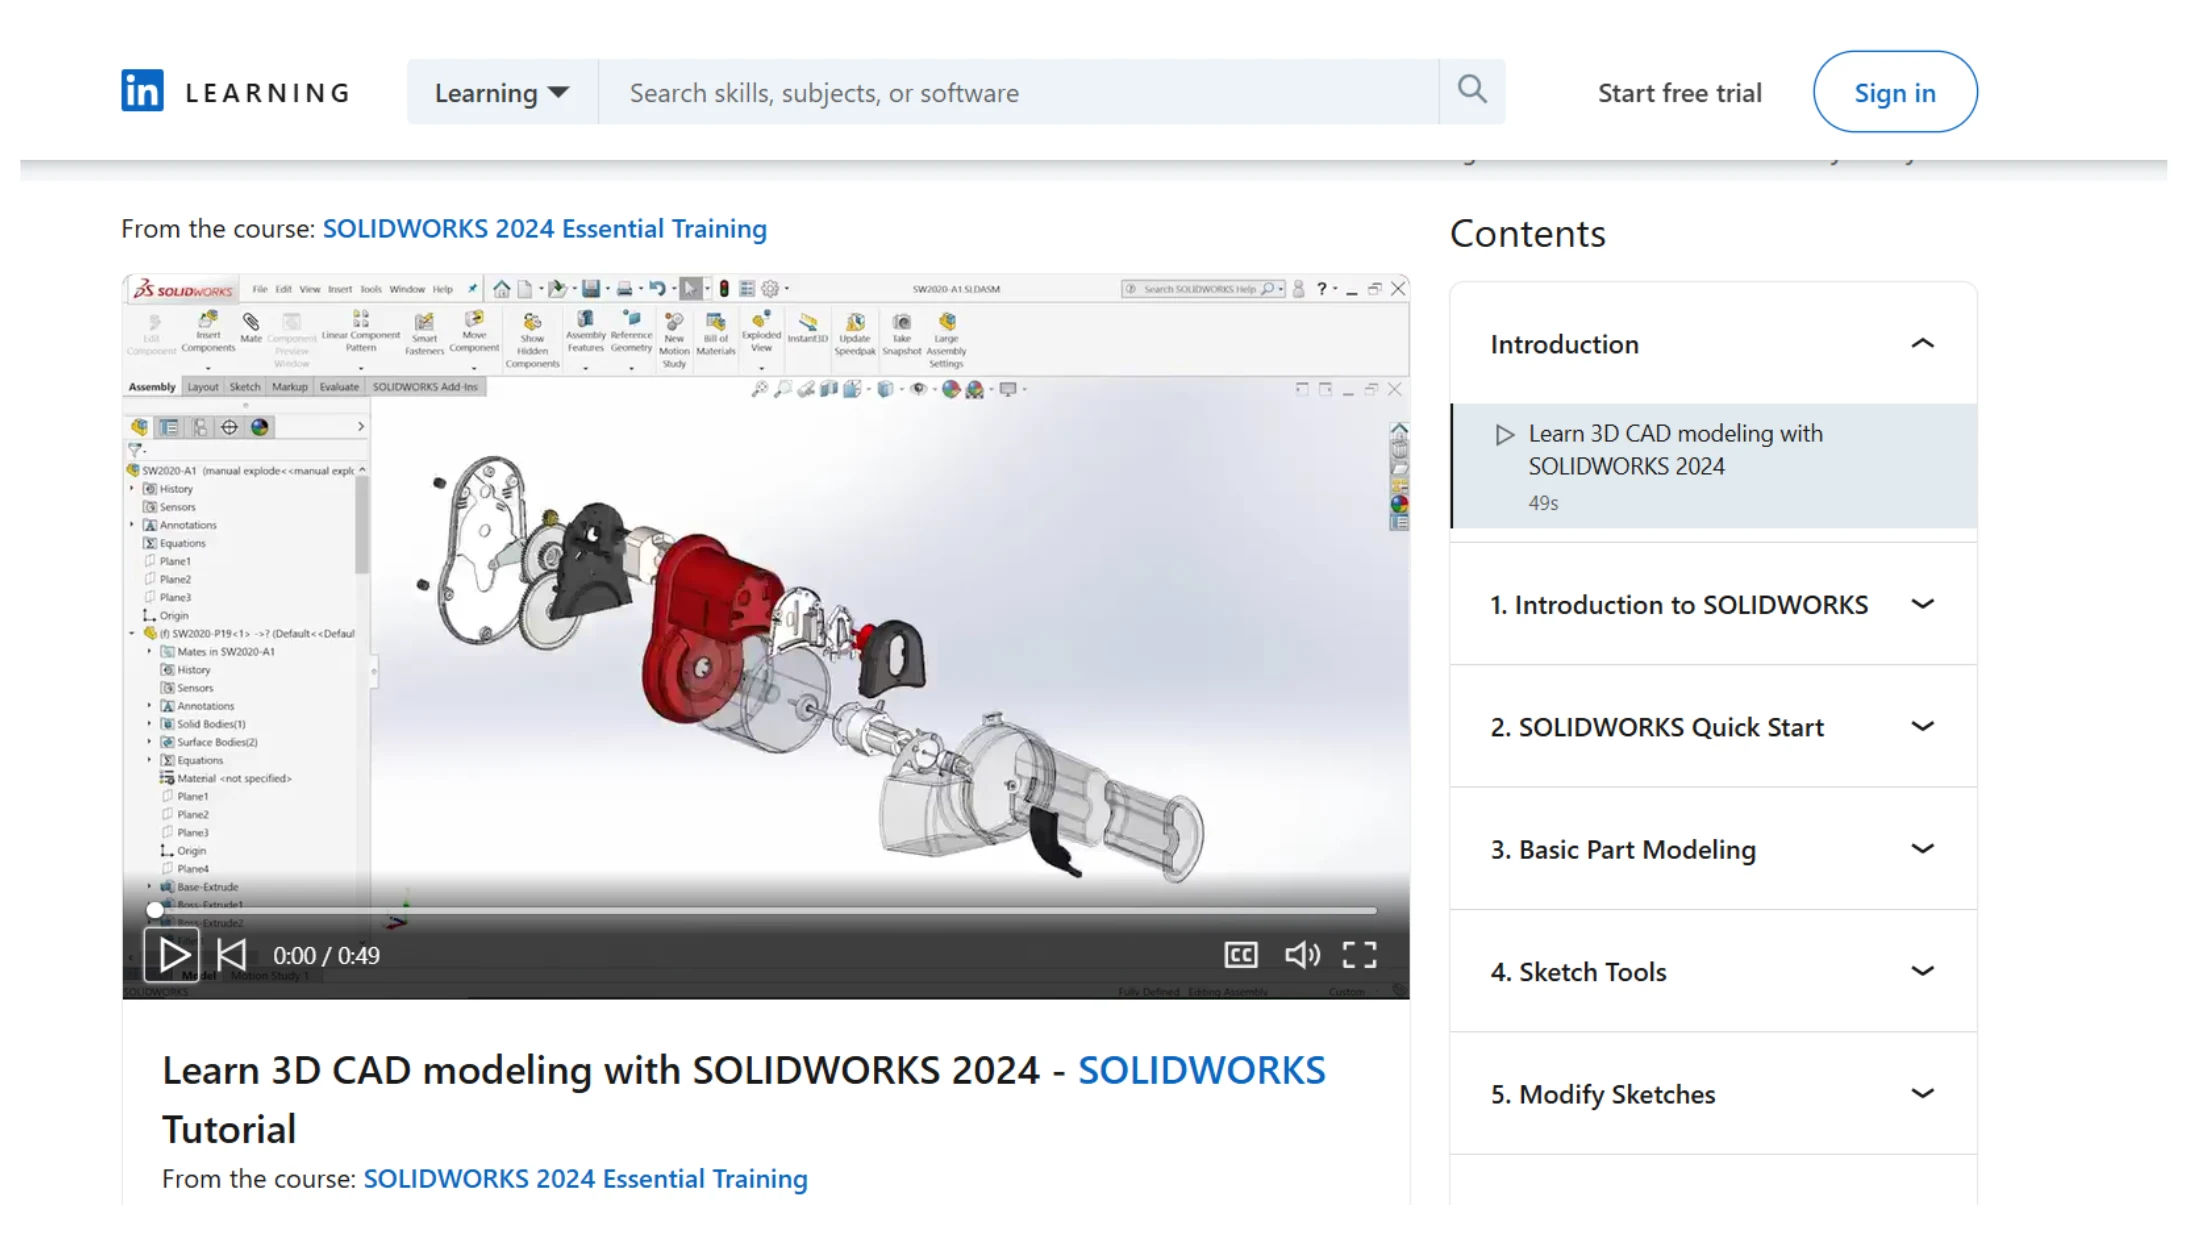
Task: Enter fullscreen video mode
Action: point(1359,955)
